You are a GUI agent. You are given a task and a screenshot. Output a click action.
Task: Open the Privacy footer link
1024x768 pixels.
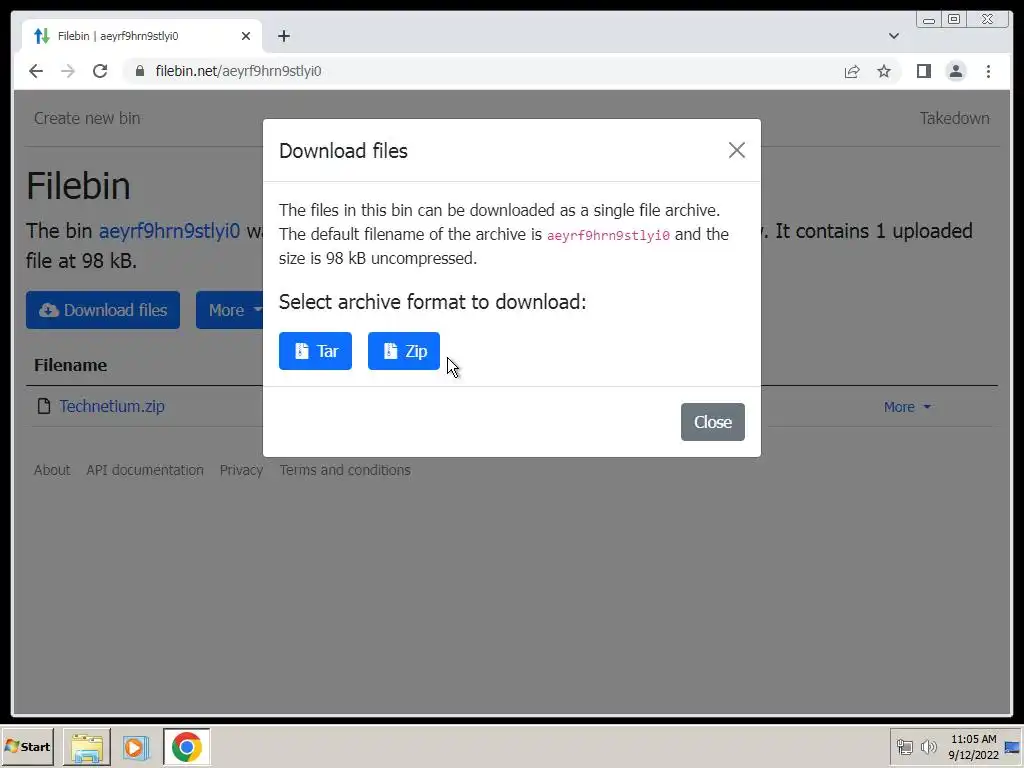pyautogui.click(x=241, y=470)
